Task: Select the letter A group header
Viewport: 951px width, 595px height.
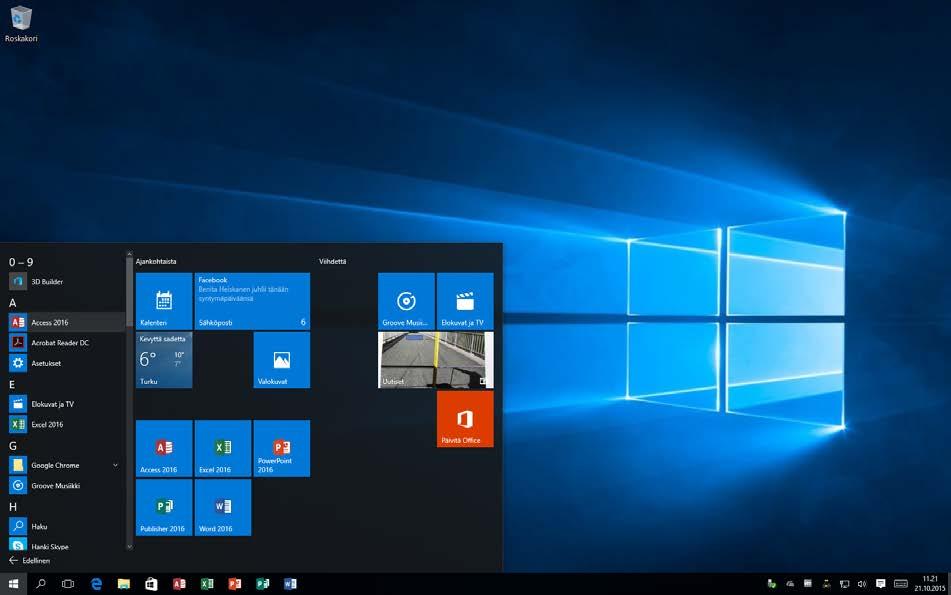Action: tap(12, 303)
